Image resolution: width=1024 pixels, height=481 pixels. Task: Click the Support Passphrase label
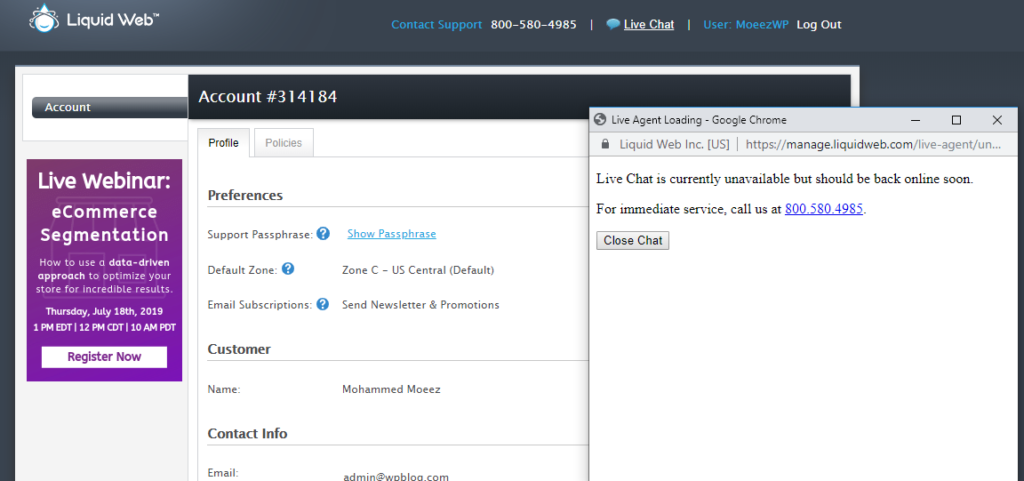coord(261,234)
